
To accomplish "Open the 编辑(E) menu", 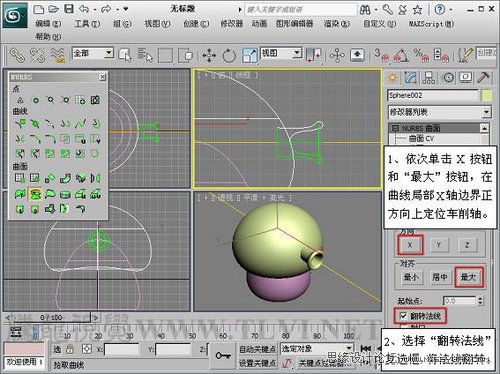I will (48, 24).
